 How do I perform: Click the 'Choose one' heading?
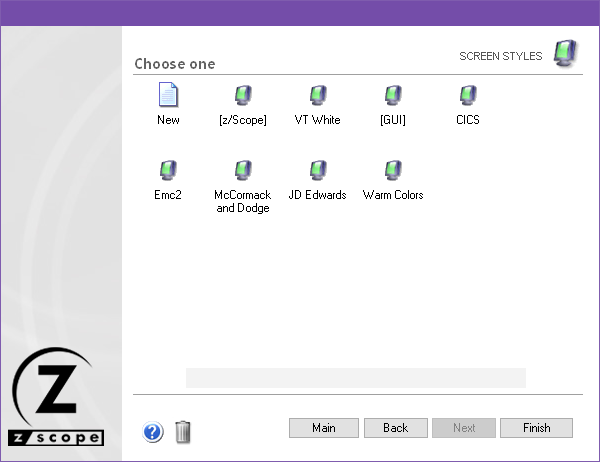[175, 64]
